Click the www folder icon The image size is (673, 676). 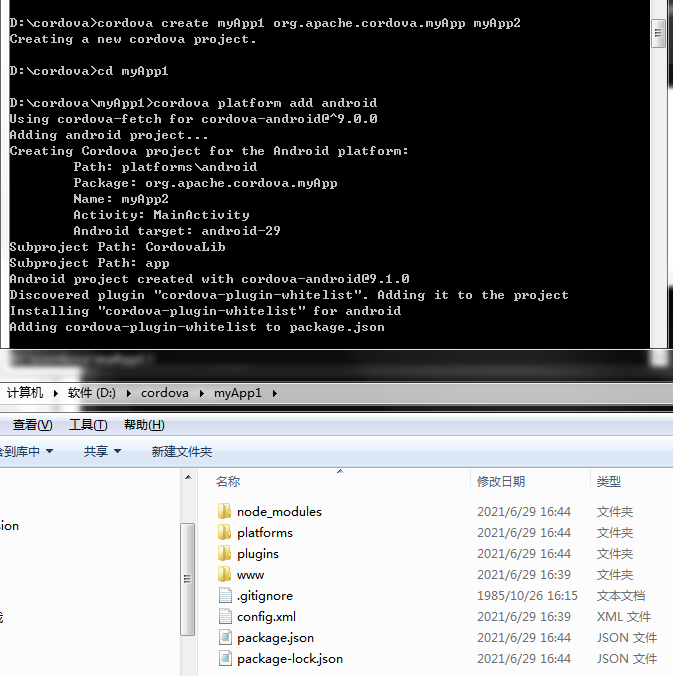point(225,574)
